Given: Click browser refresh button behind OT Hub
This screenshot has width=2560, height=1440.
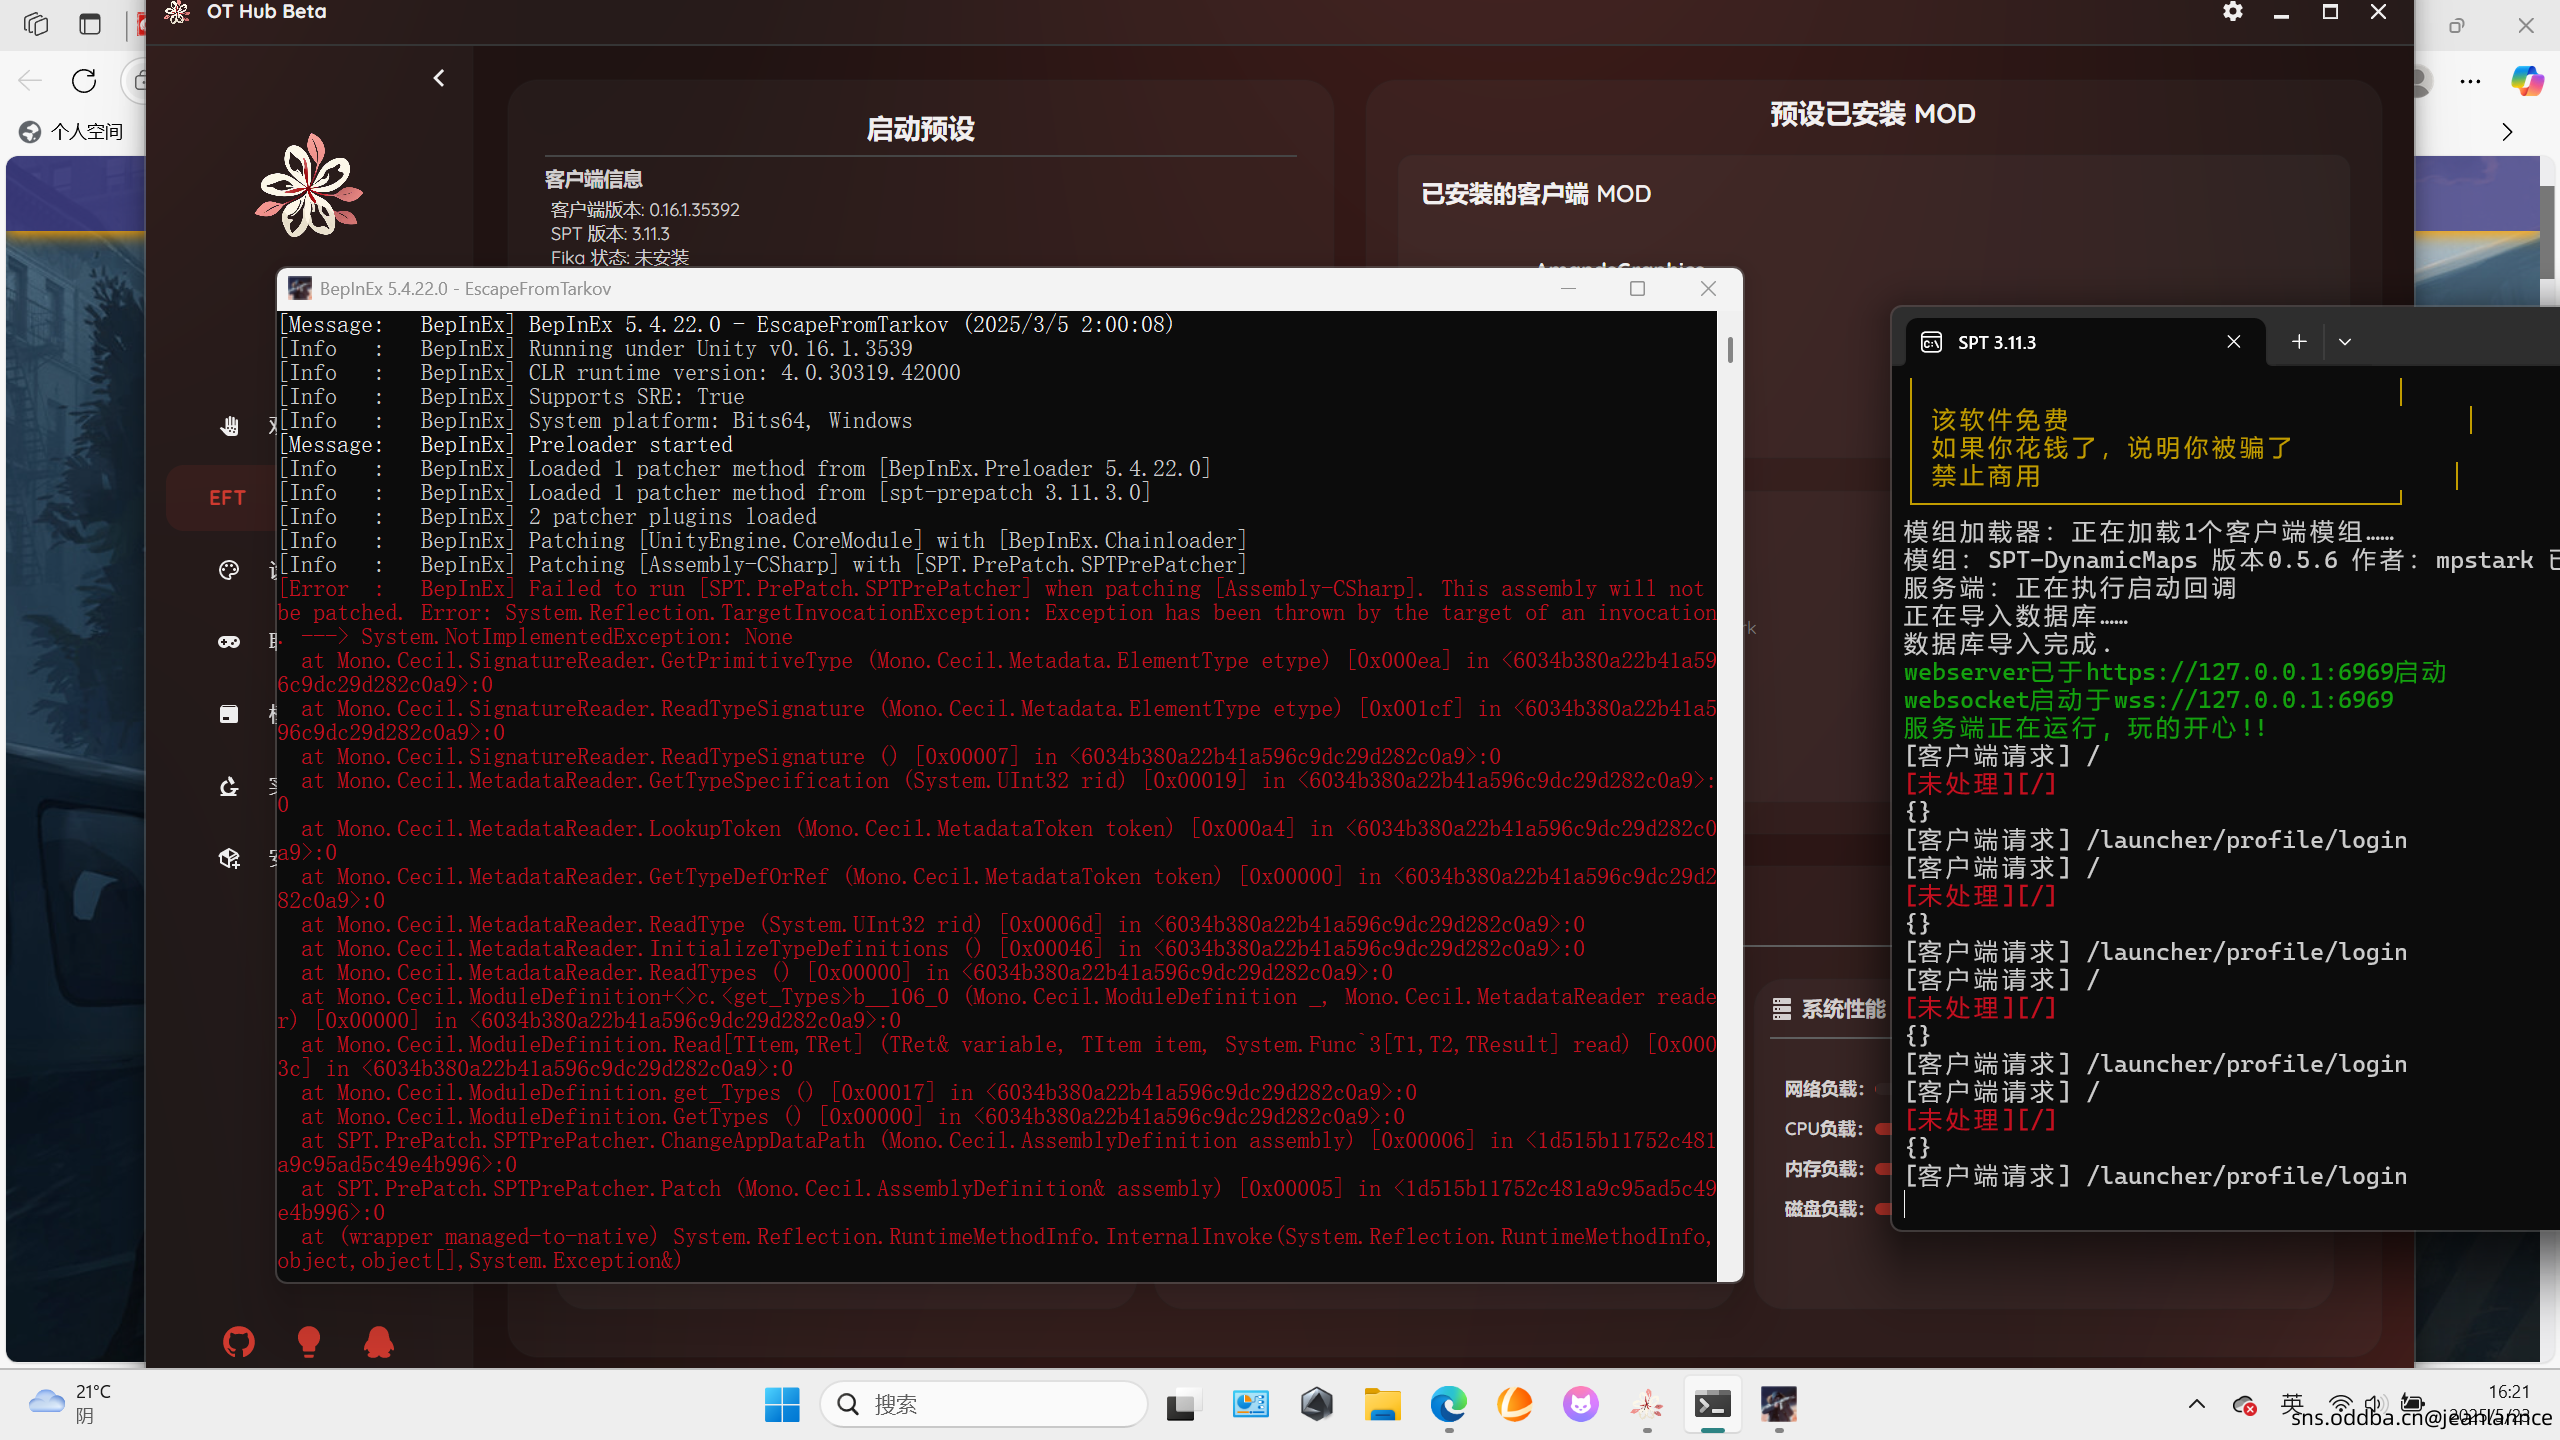Looking at the screenshot, I should point(84,80).
